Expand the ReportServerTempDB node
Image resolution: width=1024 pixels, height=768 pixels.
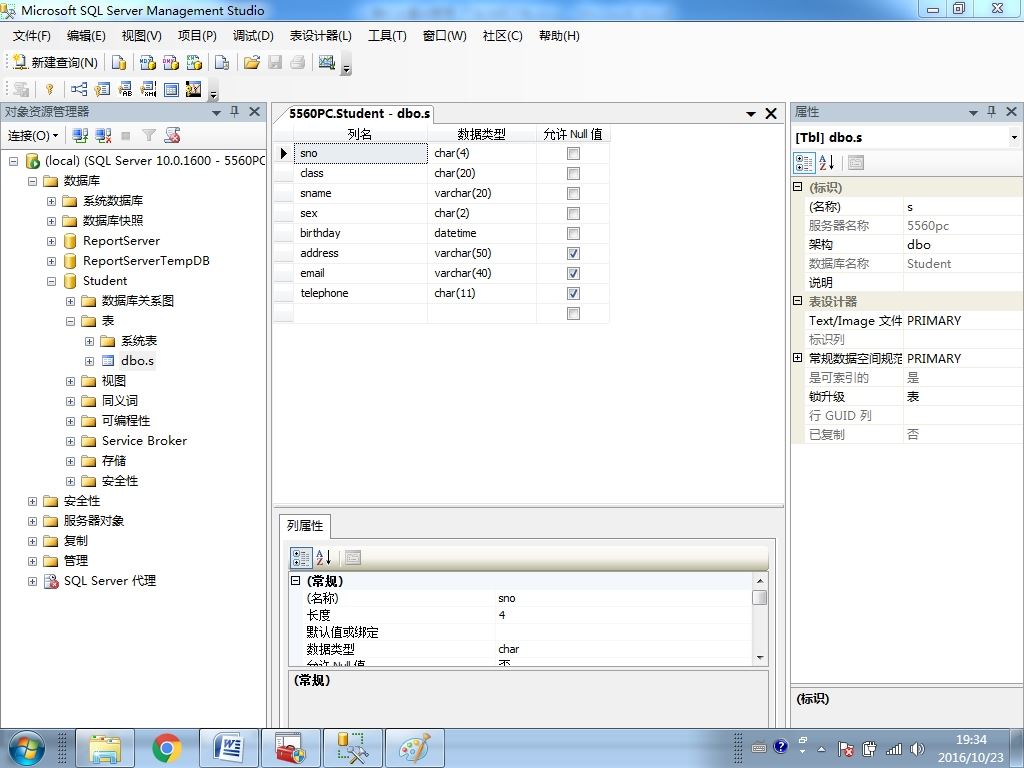52,261
